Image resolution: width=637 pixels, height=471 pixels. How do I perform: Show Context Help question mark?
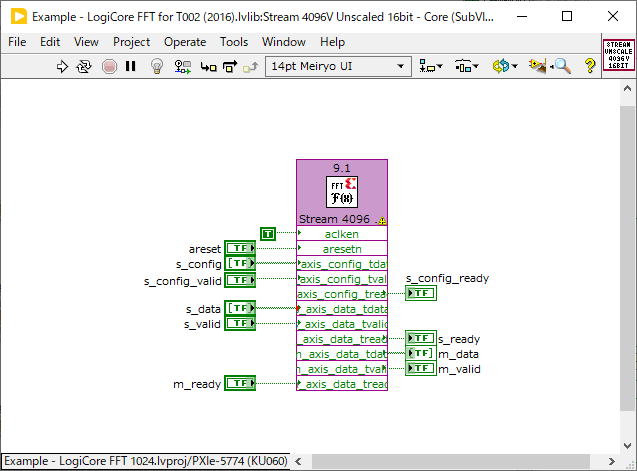click(x=590, y=66)
